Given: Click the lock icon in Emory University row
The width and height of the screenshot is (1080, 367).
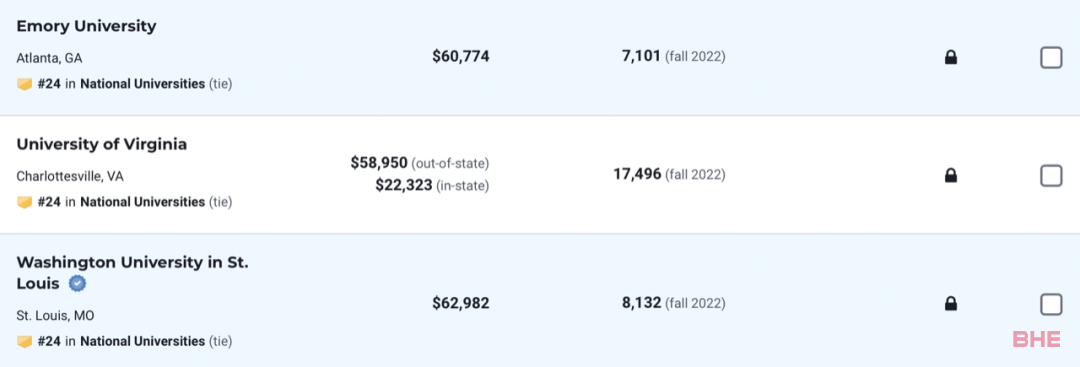Looking at the screenshot, I should [x=951, y=58].
